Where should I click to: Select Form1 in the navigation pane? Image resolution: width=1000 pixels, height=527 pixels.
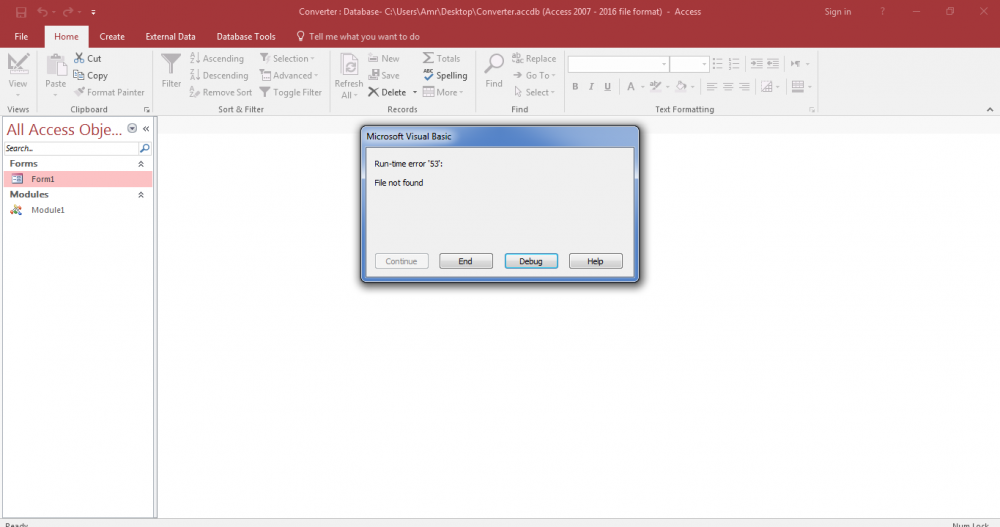point(42,179)
